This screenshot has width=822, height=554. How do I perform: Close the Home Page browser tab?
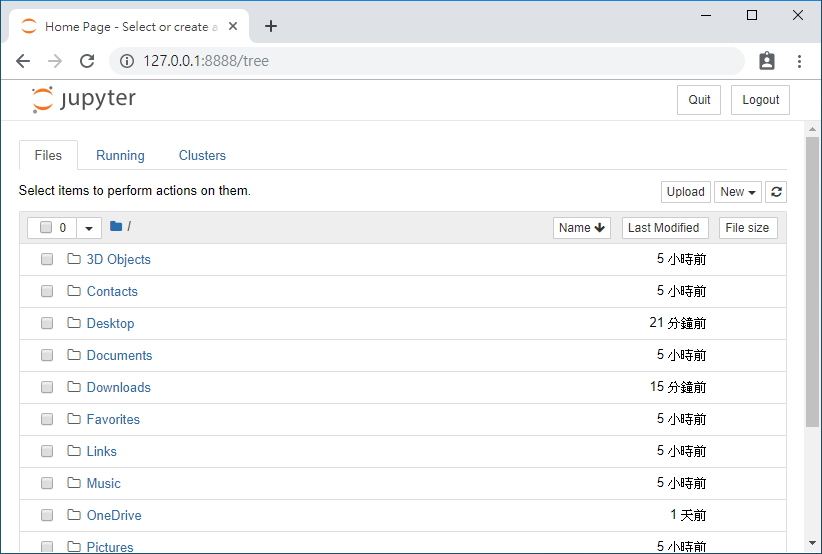(x=233, y=26)
